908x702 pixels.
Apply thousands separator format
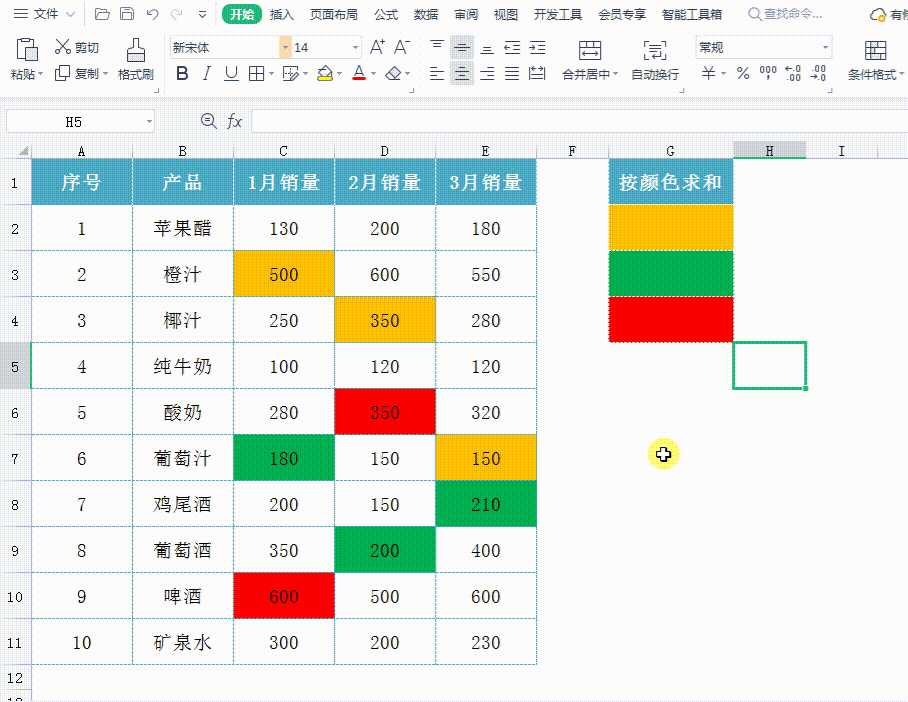(x=768, y=74)
